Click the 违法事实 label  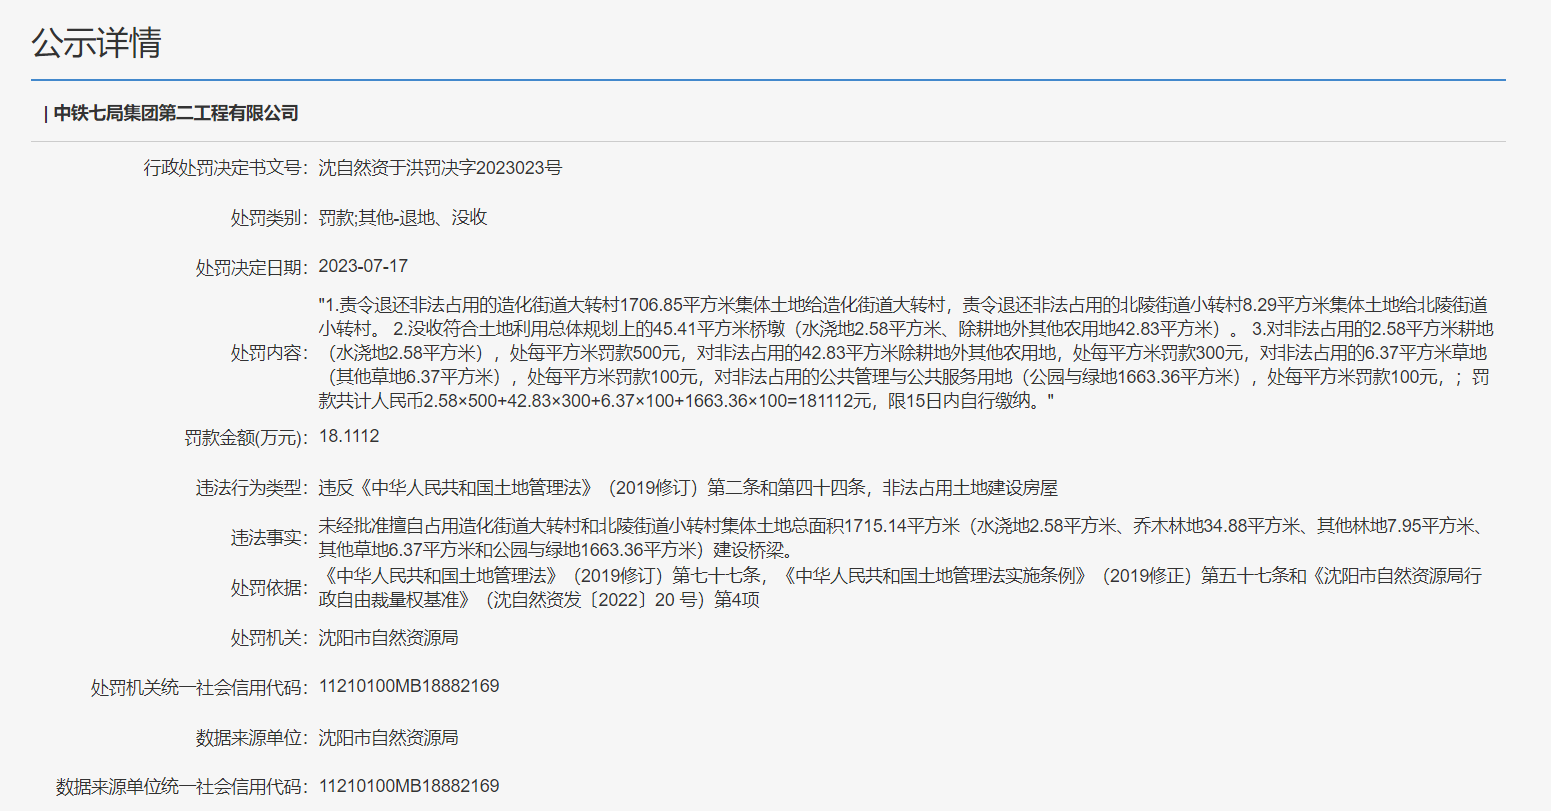tap(270, 537)
